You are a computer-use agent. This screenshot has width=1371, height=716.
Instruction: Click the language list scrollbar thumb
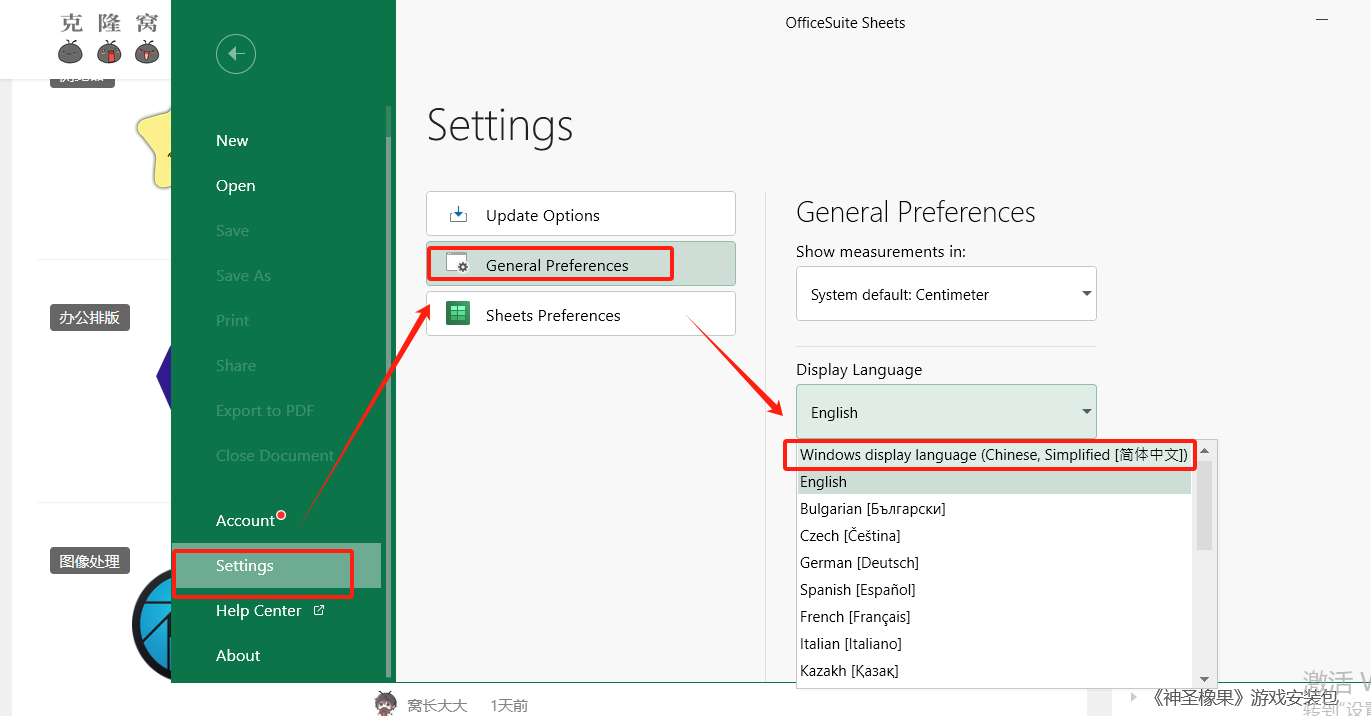pyautogui.click(x=1204, y=506)
